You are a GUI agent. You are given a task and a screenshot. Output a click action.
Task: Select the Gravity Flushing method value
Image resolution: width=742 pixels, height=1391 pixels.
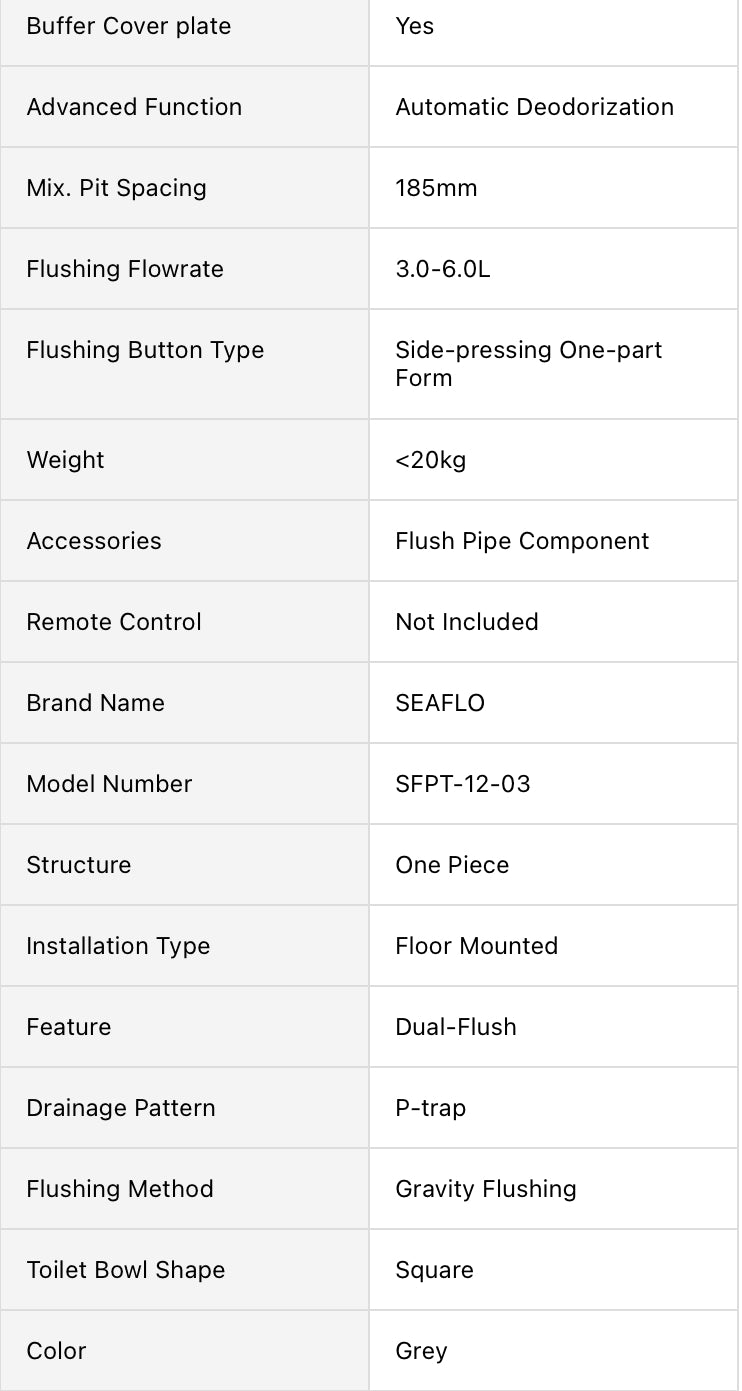coord(486,1189)
